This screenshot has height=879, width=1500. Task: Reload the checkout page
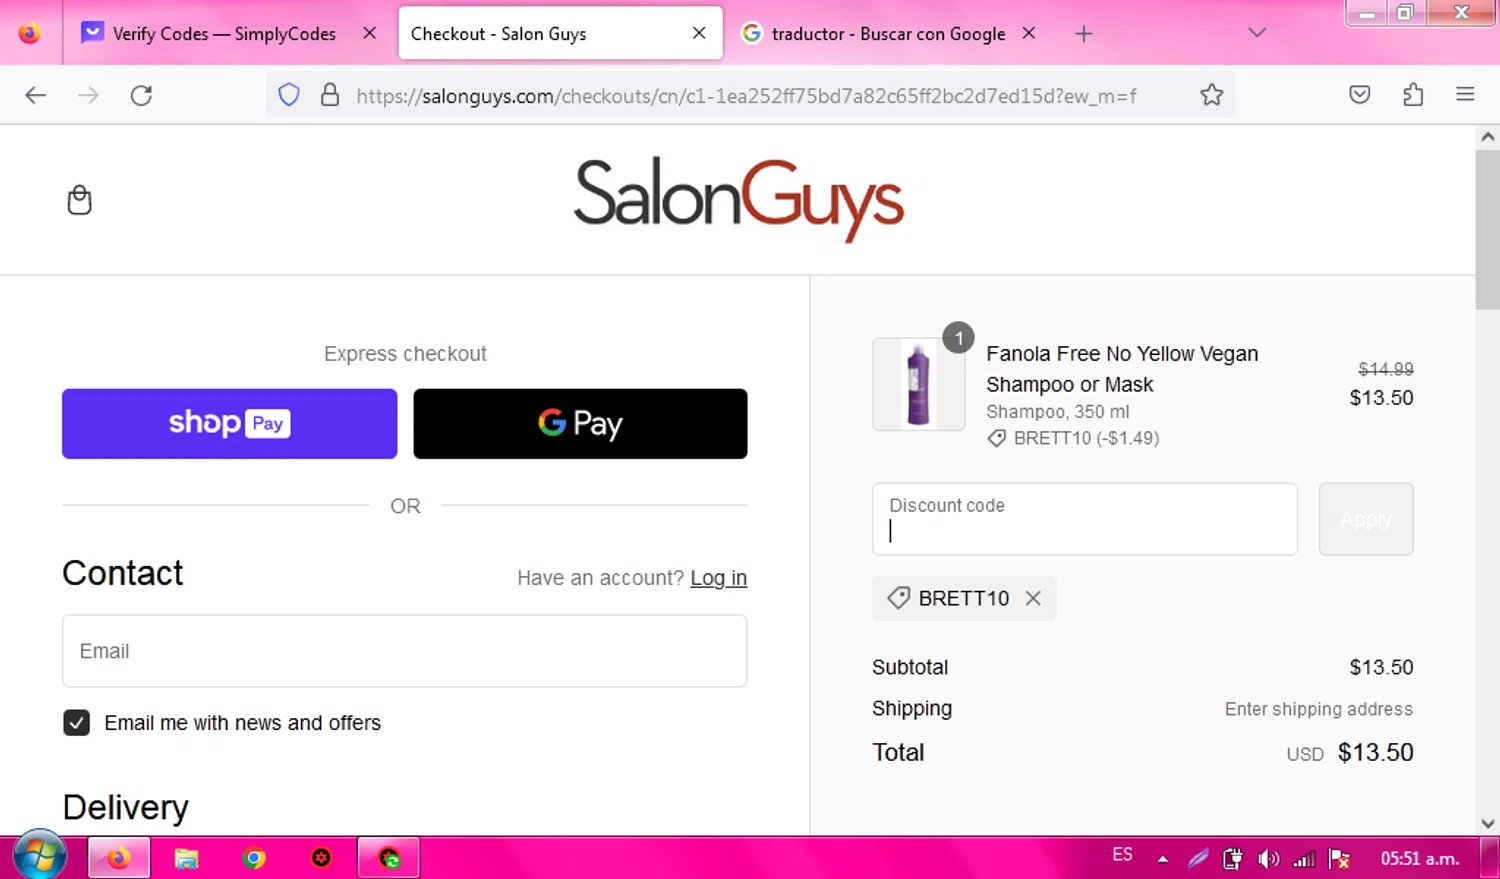141,95
